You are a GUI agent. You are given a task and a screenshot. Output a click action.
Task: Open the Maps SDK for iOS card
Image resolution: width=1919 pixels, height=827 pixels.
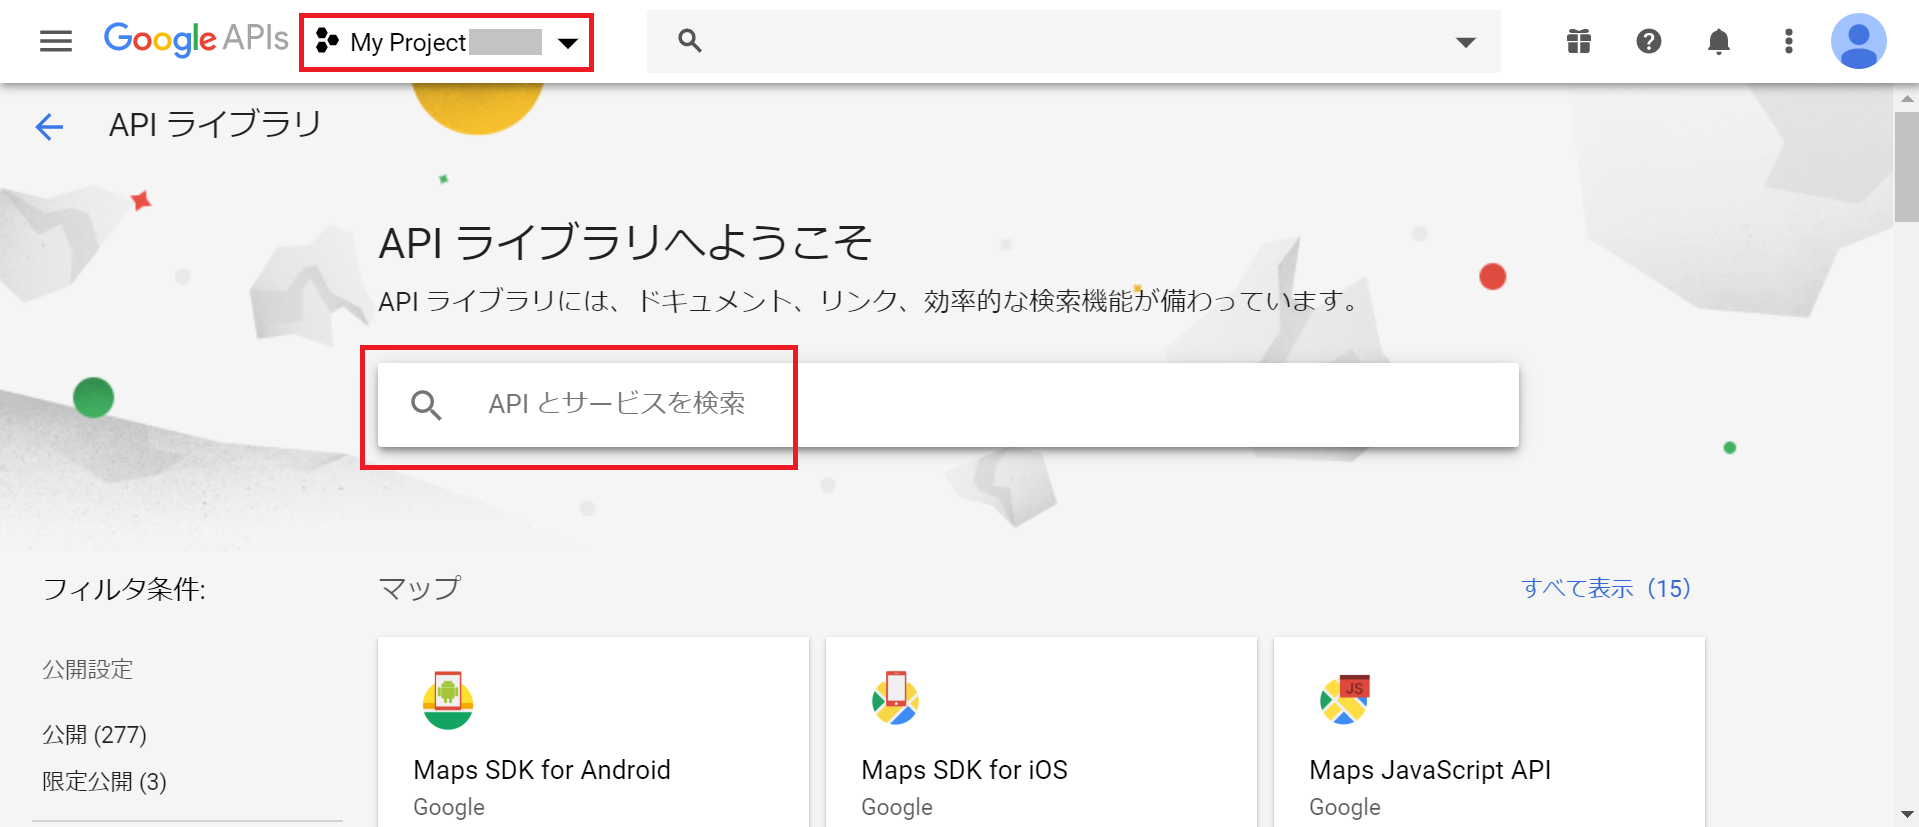coord(1041,732)
